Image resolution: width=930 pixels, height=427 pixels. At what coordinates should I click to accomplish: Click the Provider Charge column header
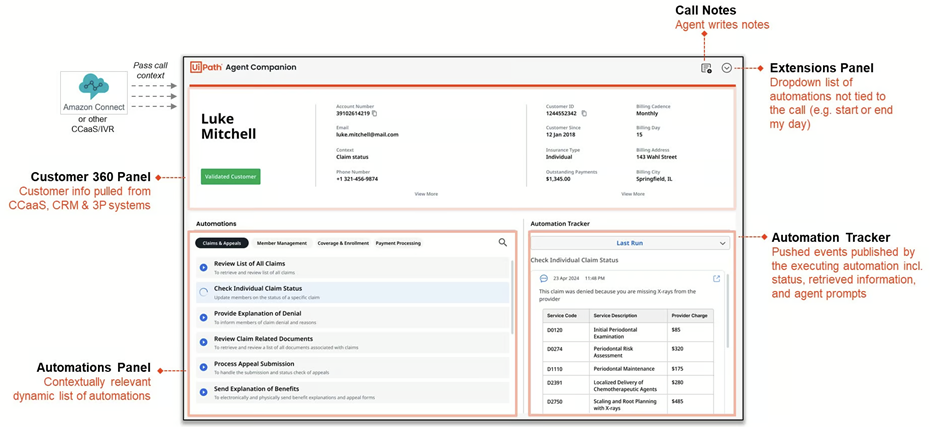689,316
